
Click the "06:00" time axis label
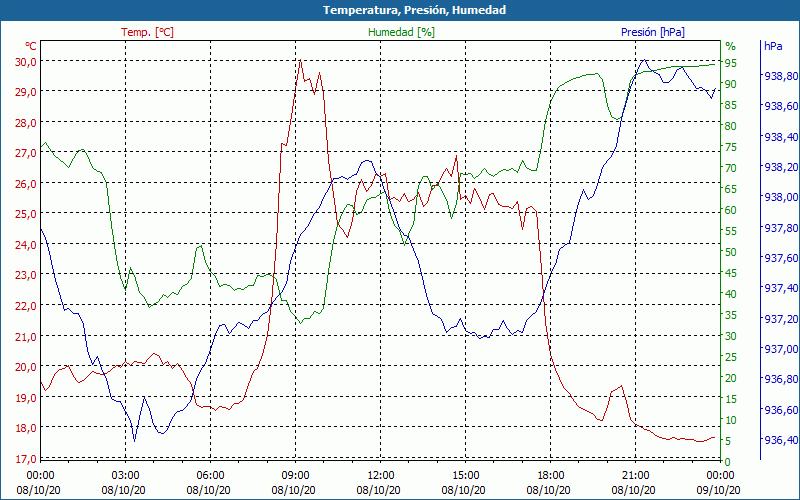pyautogui.click(x=210, y=476)
